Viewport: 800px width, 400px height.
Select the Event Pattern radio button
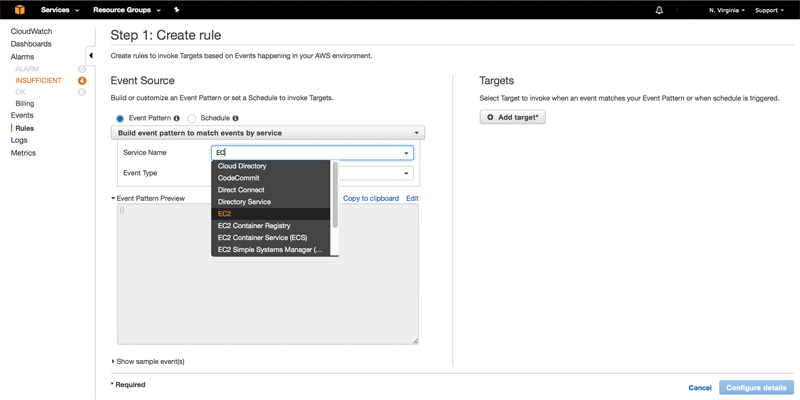[x=120, y=118]
